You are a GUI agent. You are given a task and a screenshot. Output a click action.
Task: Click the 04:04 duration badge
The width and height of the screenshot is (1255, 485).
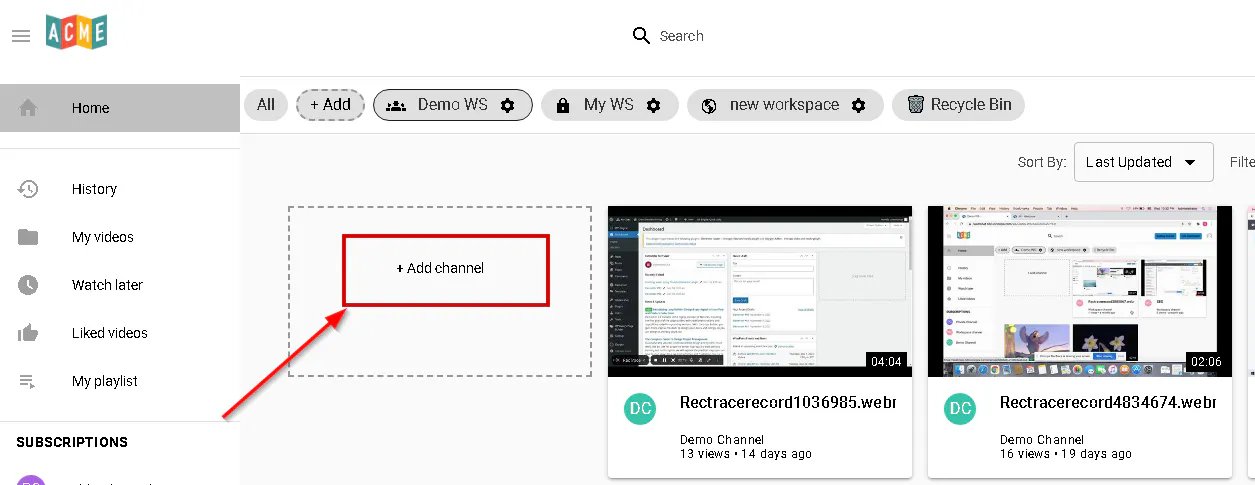pos(887,361)
